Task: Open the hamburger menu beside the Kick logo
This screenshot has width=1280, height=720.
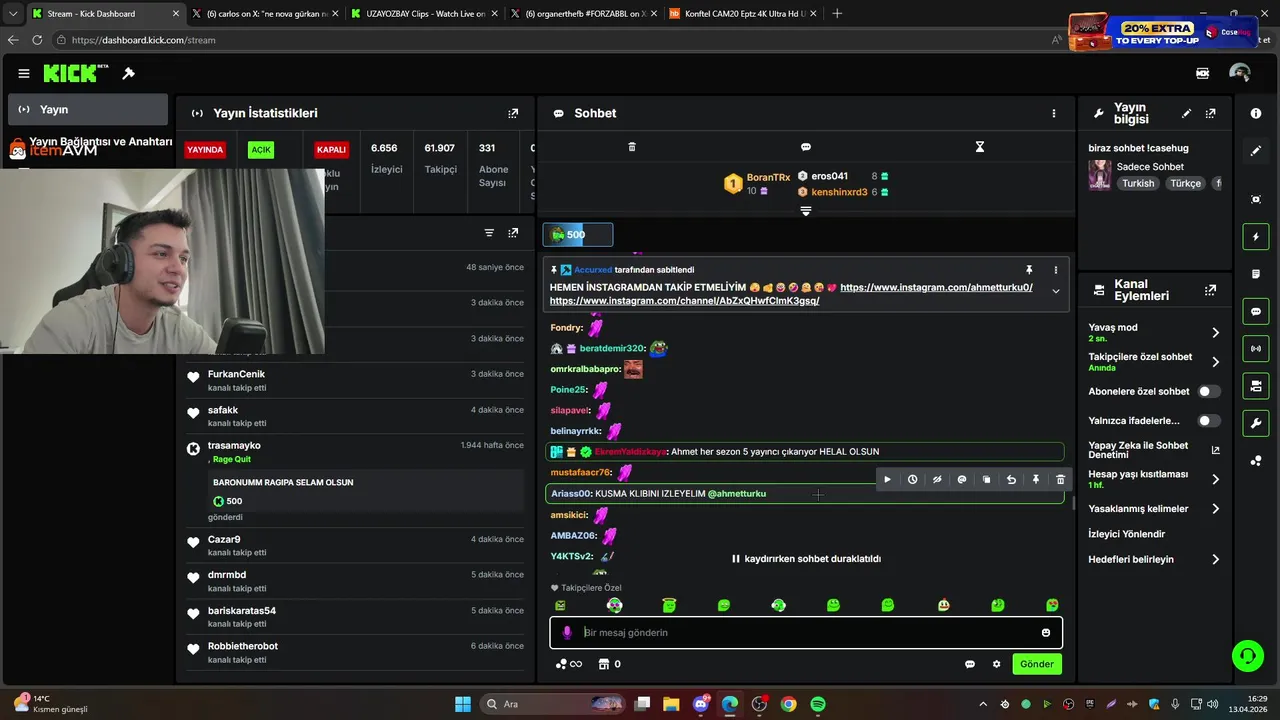Action: click(x=24, y=73)
